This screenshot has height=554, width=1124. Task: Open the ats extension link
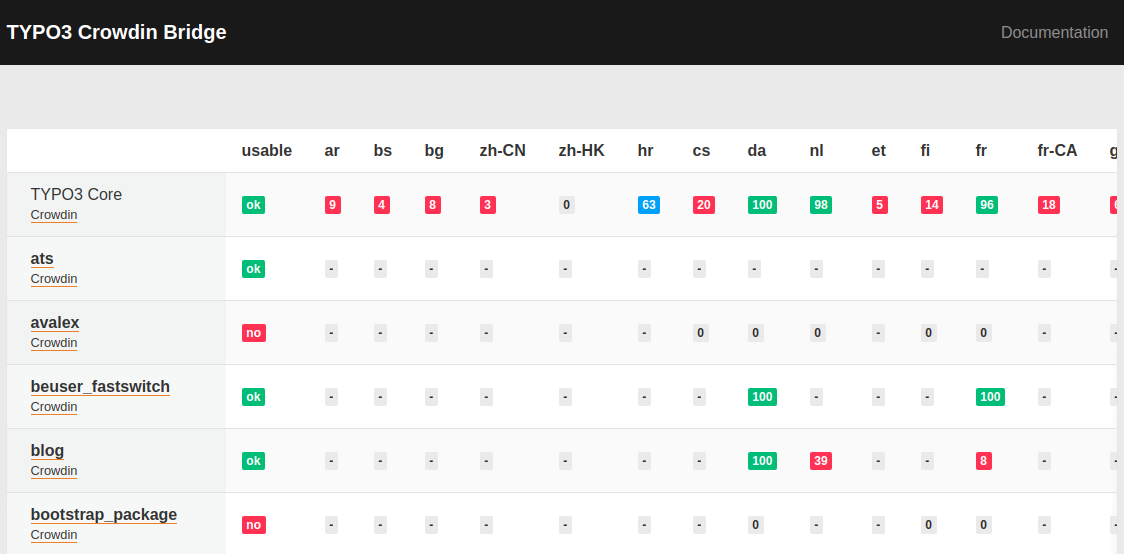click(x=42, y=258)
